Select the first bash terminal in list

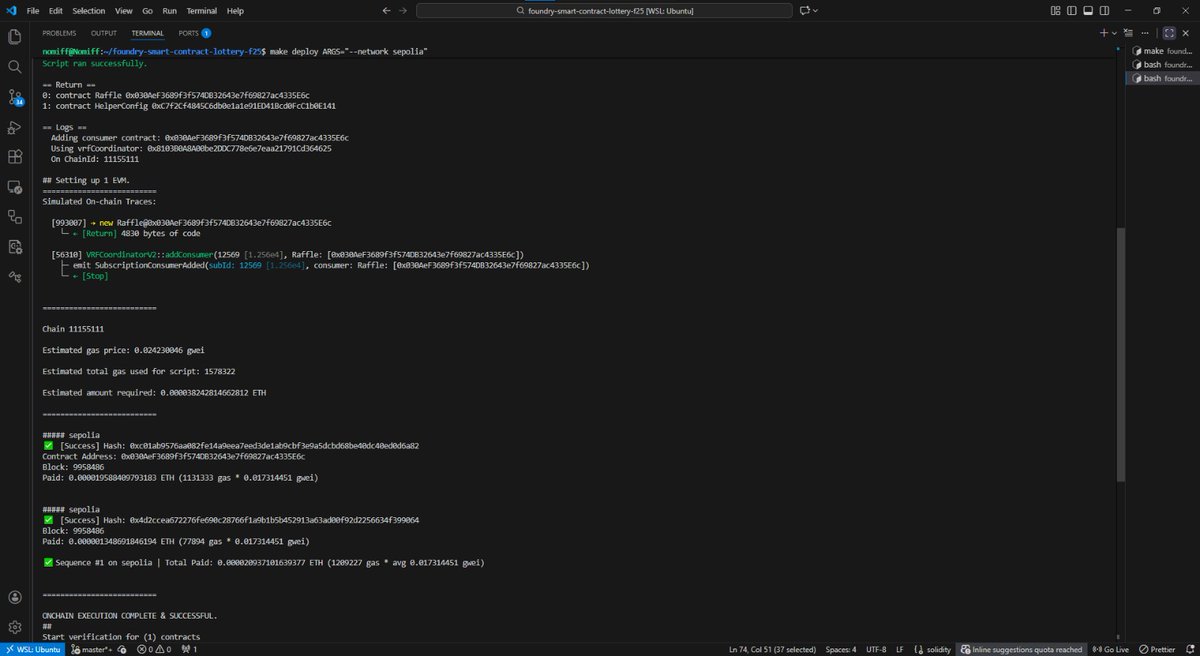[1163, 64]
